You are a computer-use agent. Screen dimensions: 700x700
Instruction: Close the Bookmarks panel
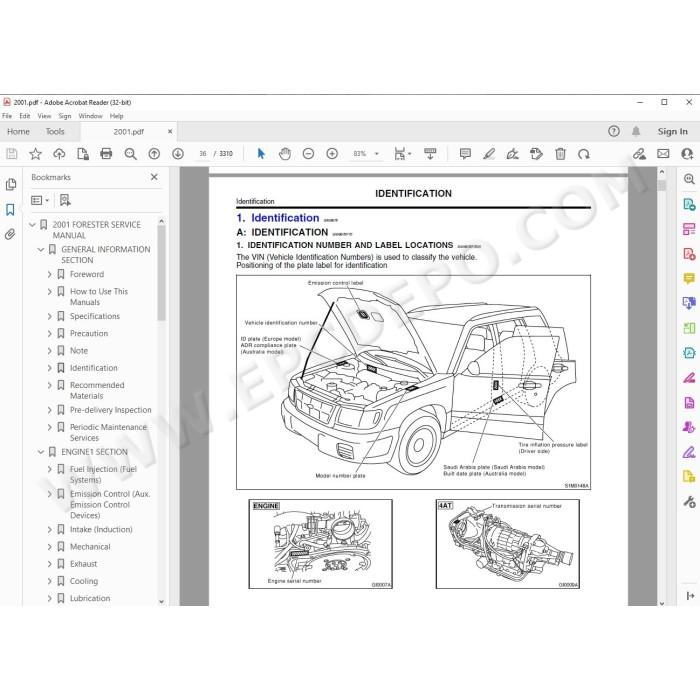[x=154, y=177]
